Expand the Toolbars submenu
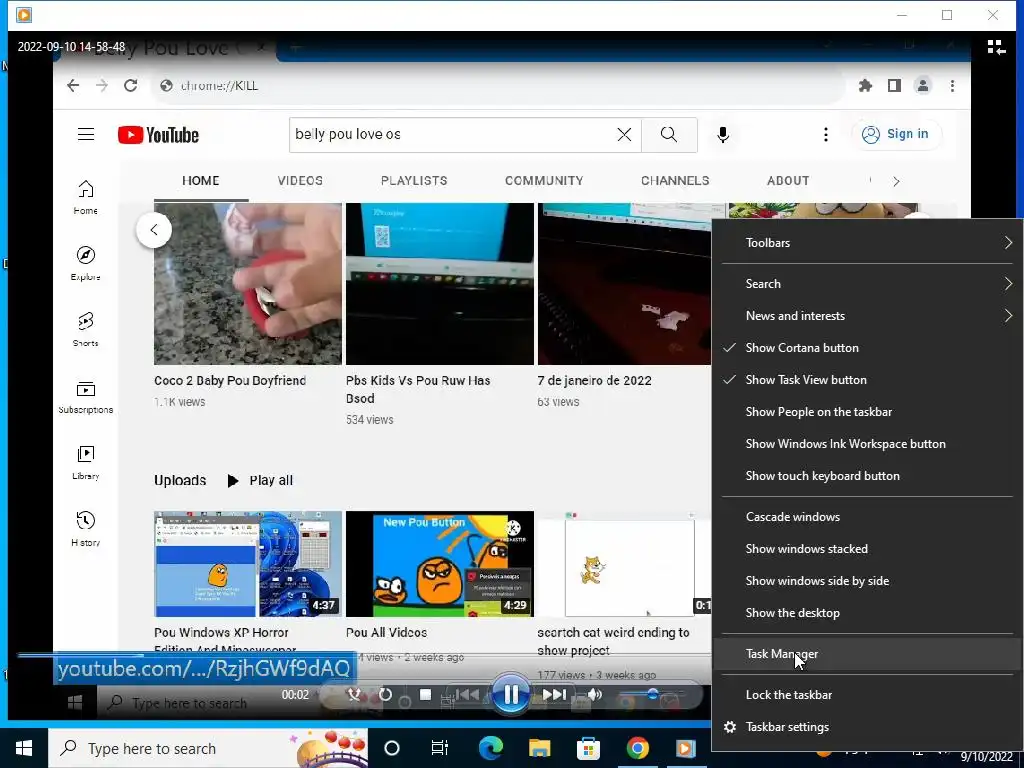This screenshot has height=768, width=1024. click(867, 243)
